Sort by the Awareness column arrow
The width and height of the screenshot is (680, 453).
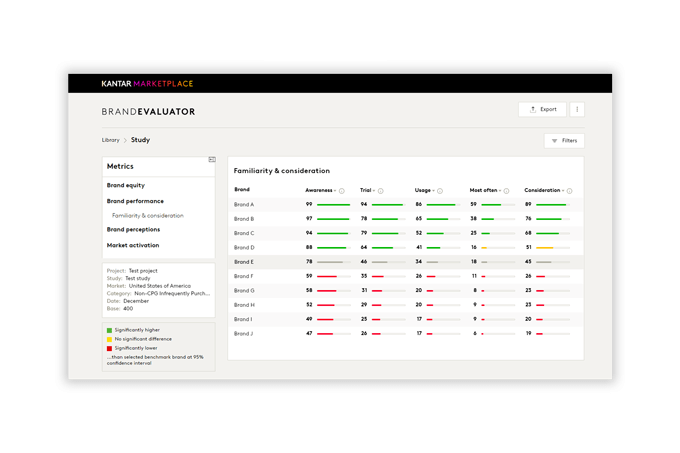click(335, 190)
